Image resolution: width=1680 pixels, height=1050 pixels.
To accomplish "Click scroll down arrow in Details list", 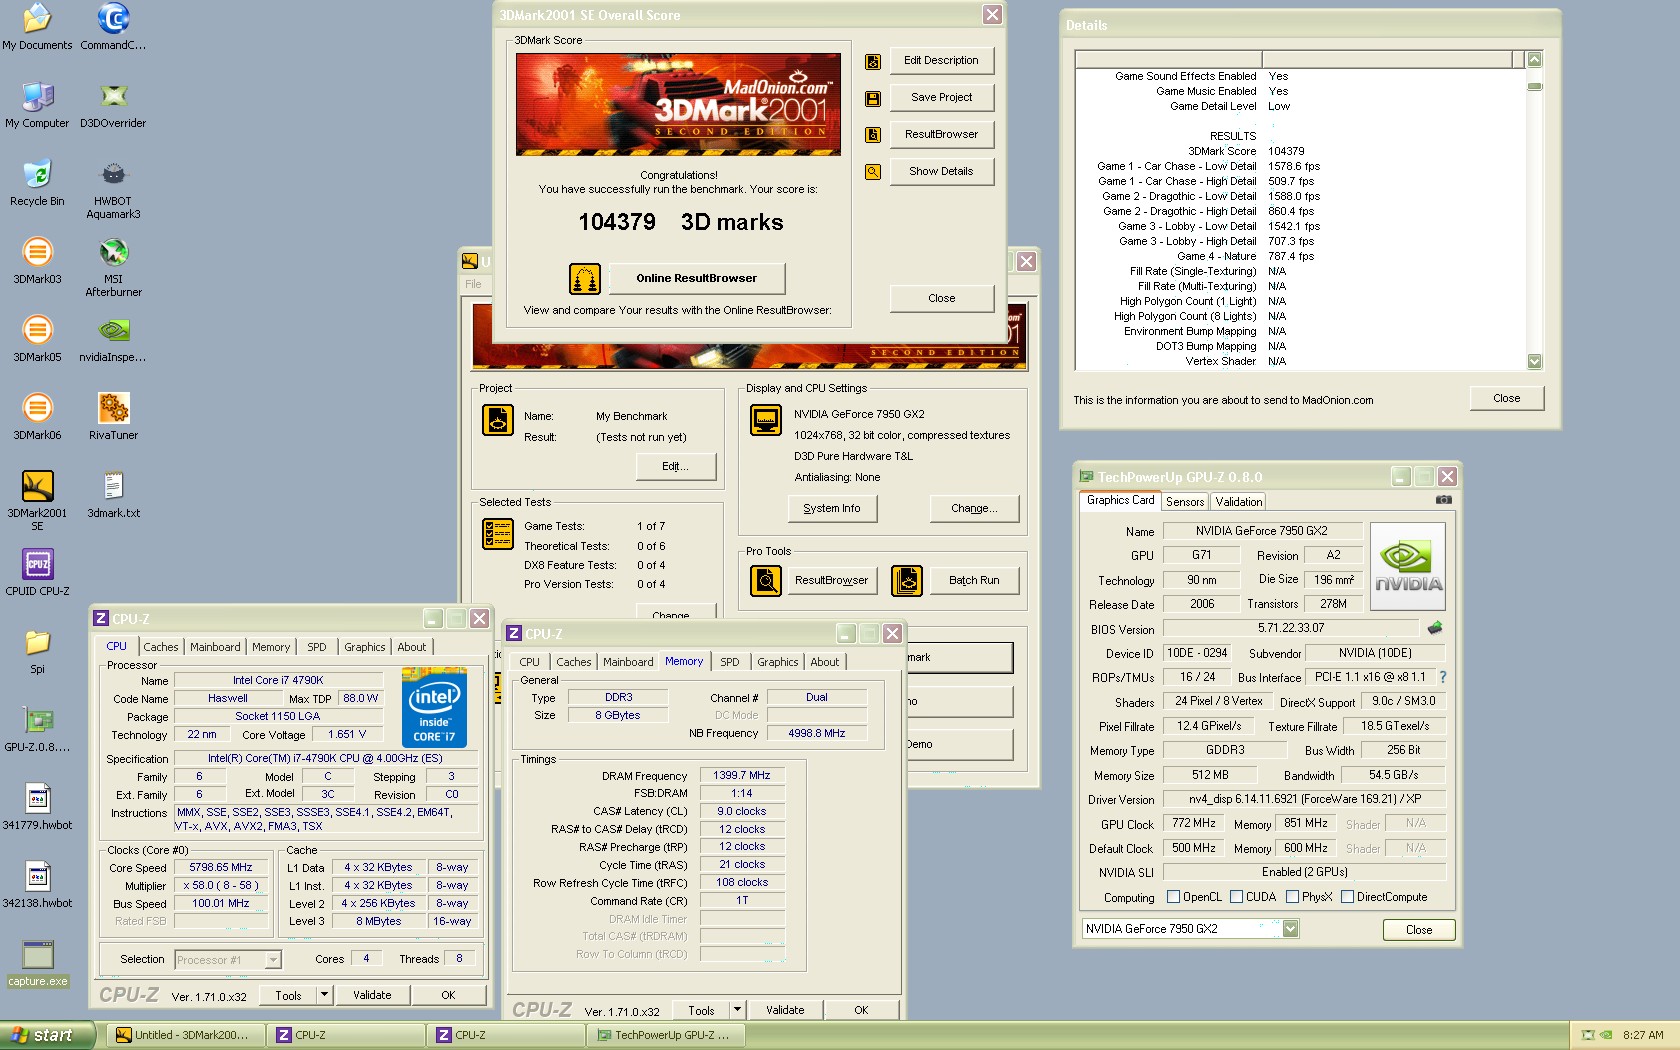I will [x=1534, y=361].
